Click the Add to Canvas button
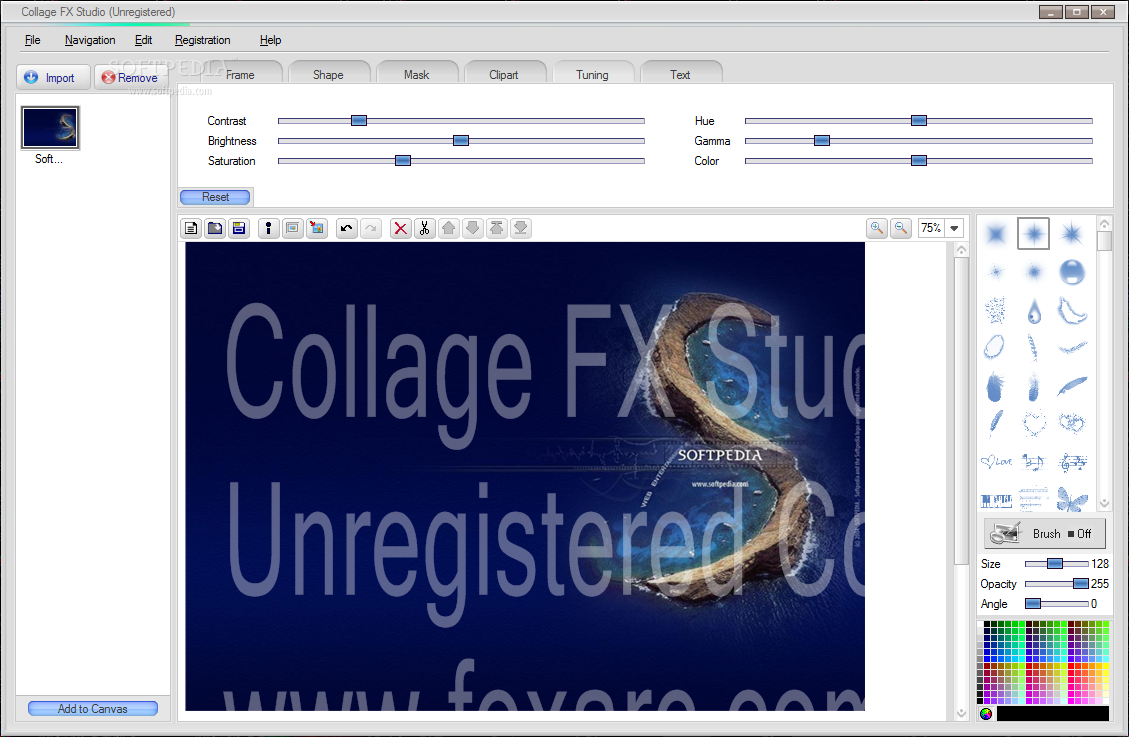 [x=93, y=709]
